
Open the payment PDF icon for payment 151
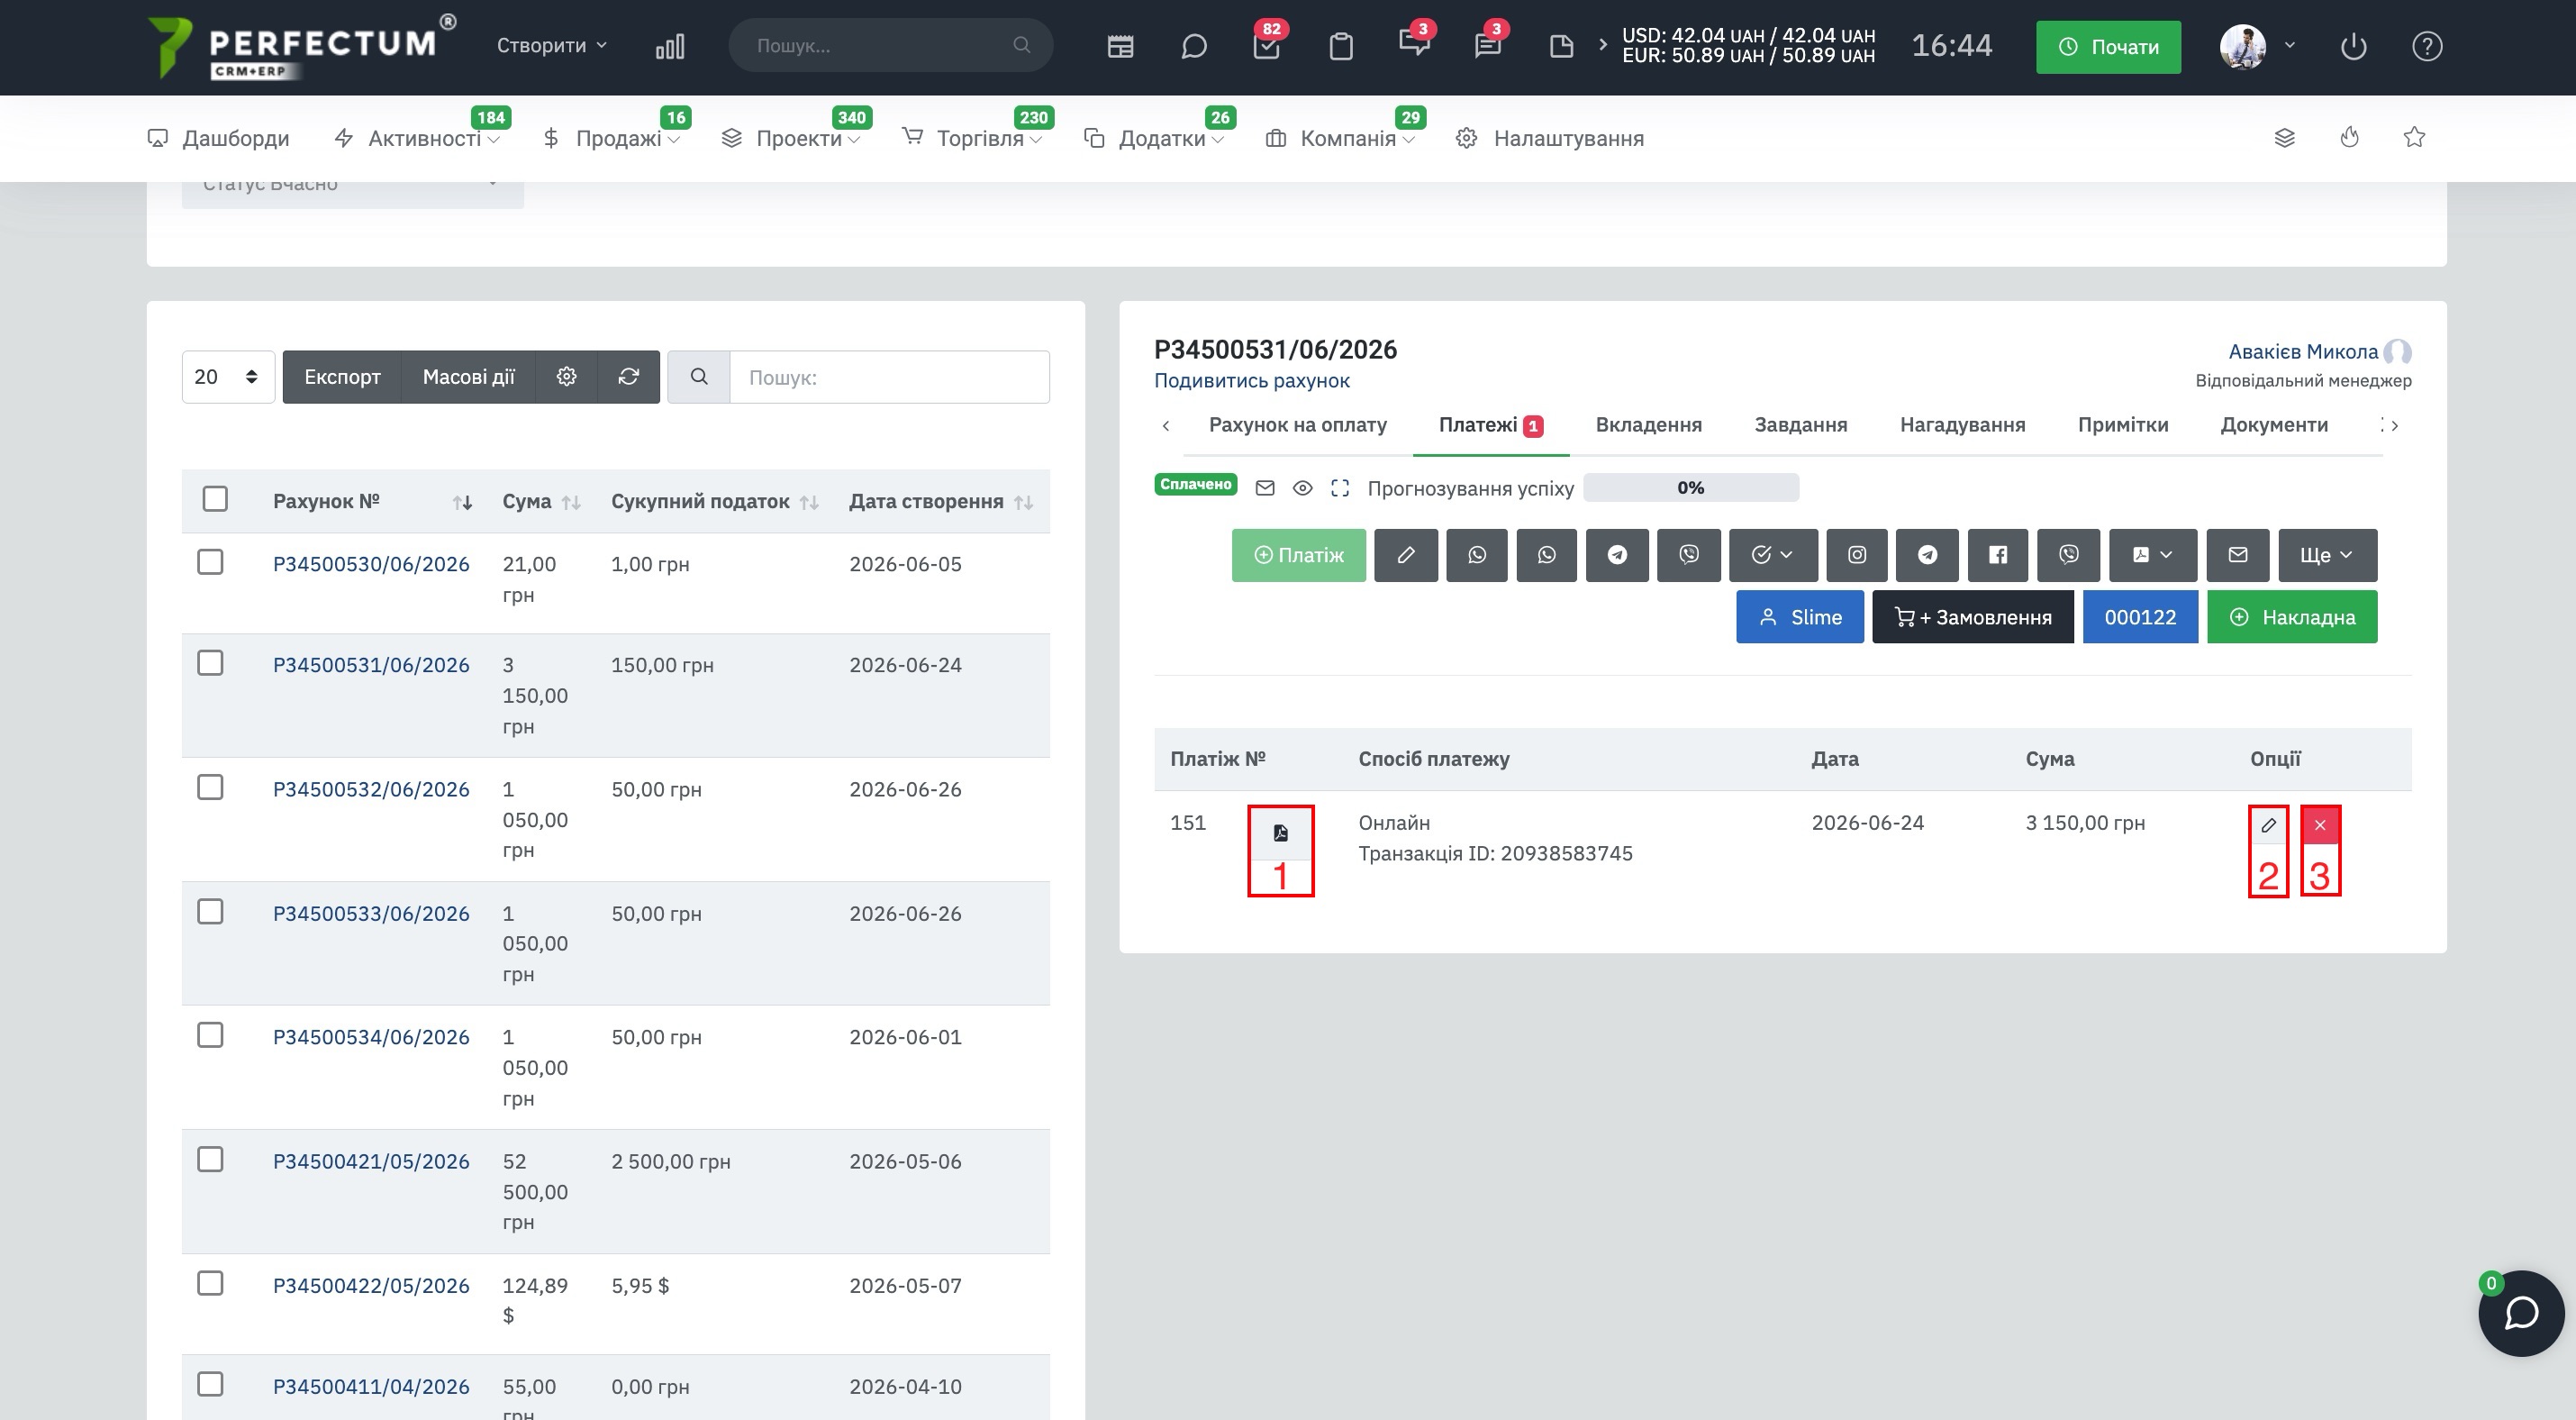[1280, 833]
